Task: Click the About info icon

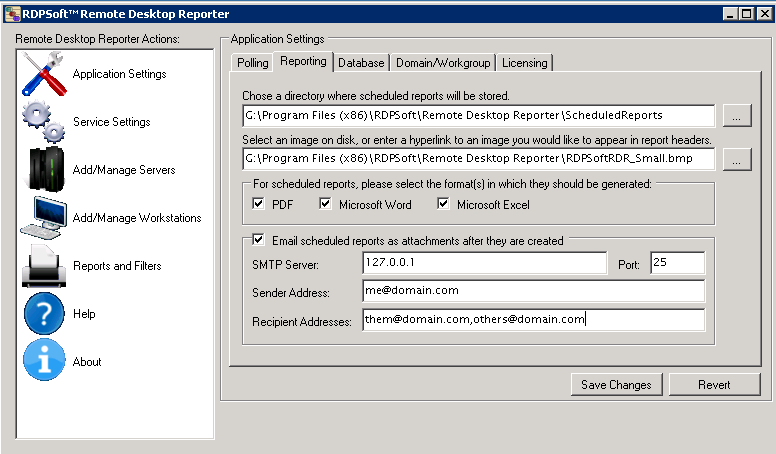Action: (x=44, y=361)
